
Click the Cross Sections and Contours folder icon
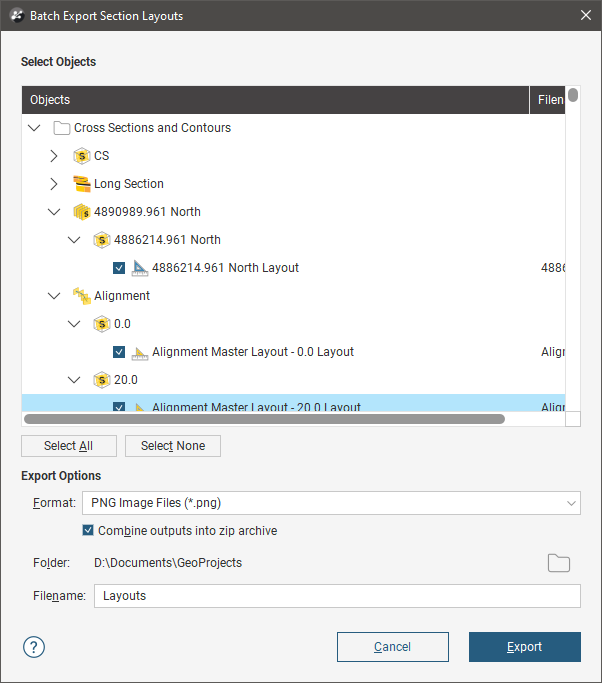pyautogui.click(x=62, y=128)
